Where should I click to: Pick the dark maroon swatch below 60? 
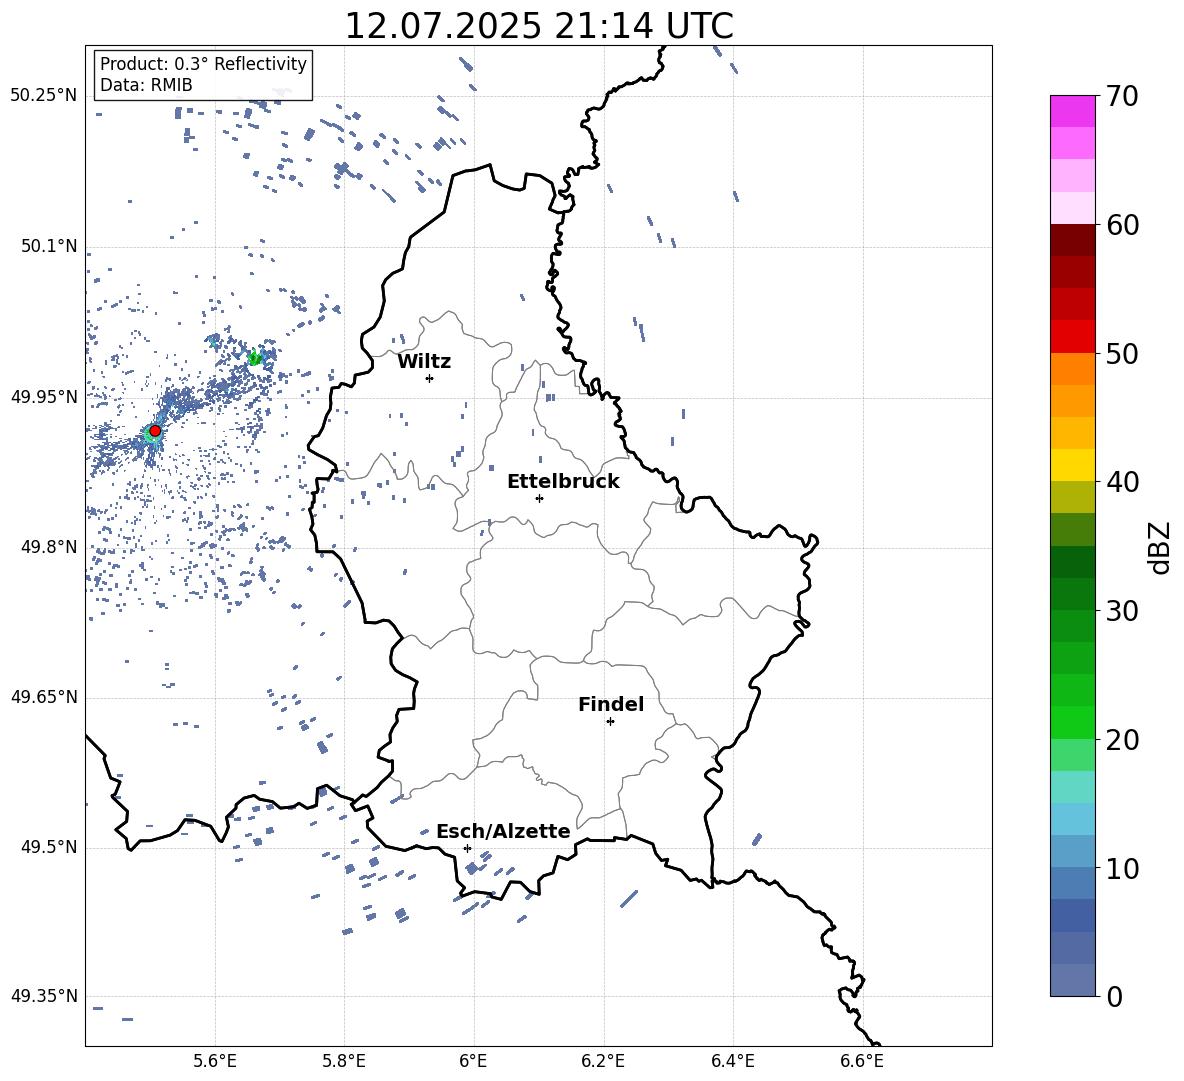coord(1072,240)
